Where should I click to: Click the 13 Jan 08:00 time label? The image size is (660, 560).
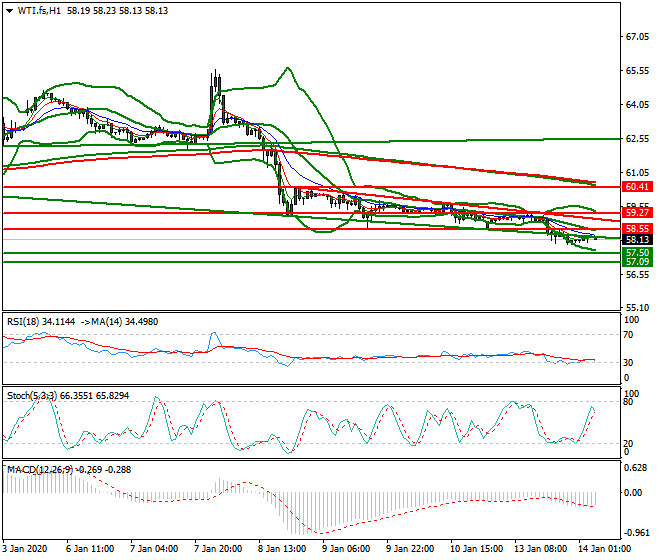click(x=540, y=549)
